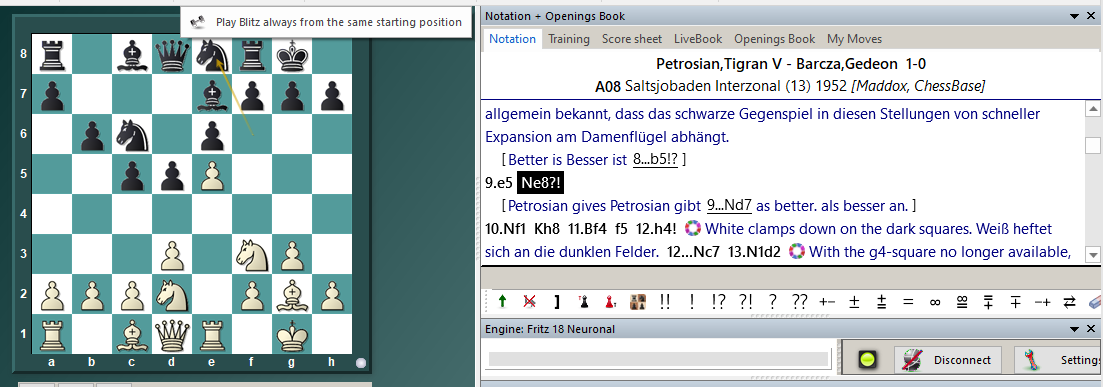1103x387 pixels.
Task: Click the ⩲ White slightly better symbol
Action: click(881, 302)
